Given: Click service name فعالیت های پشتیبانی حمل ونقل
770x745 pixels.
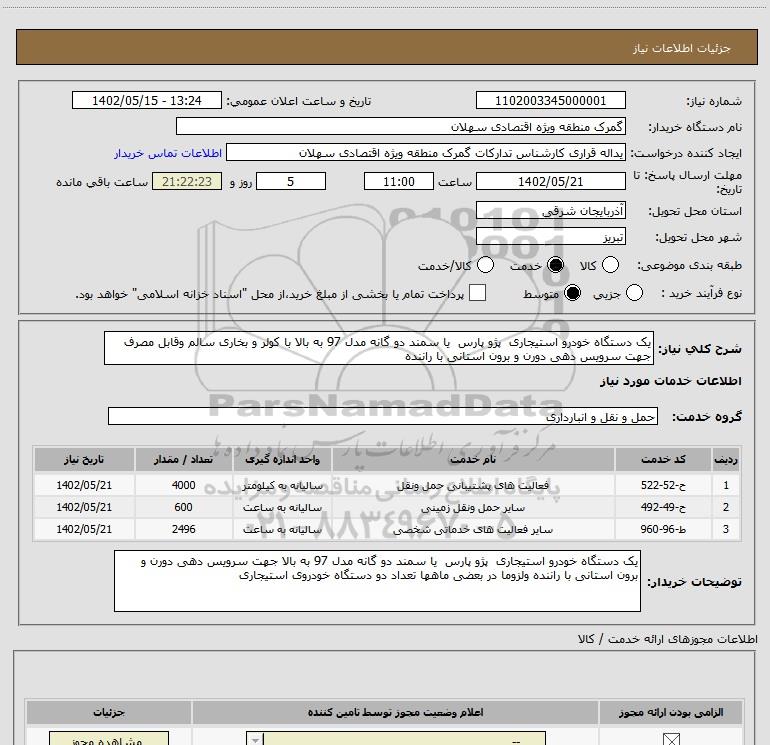Looking at the screenshot, I should 473,486.
